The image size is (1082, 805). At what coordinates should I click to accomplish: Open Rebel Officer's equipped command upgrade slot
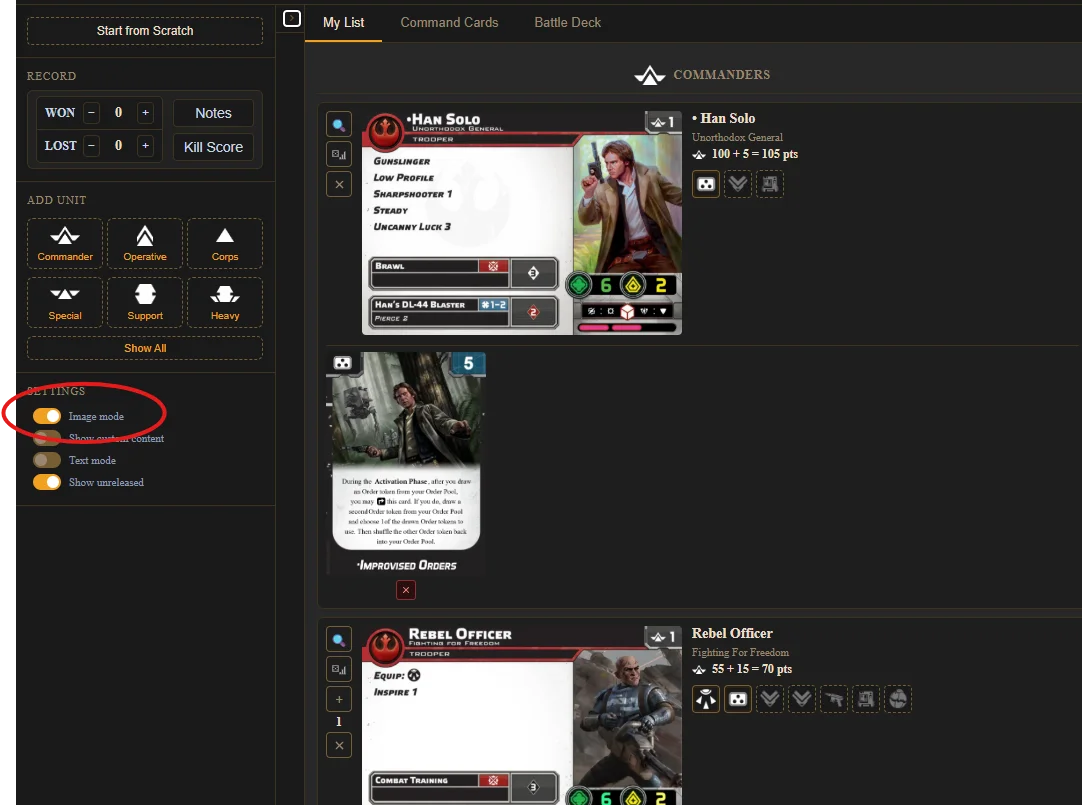tap(738, 699)
